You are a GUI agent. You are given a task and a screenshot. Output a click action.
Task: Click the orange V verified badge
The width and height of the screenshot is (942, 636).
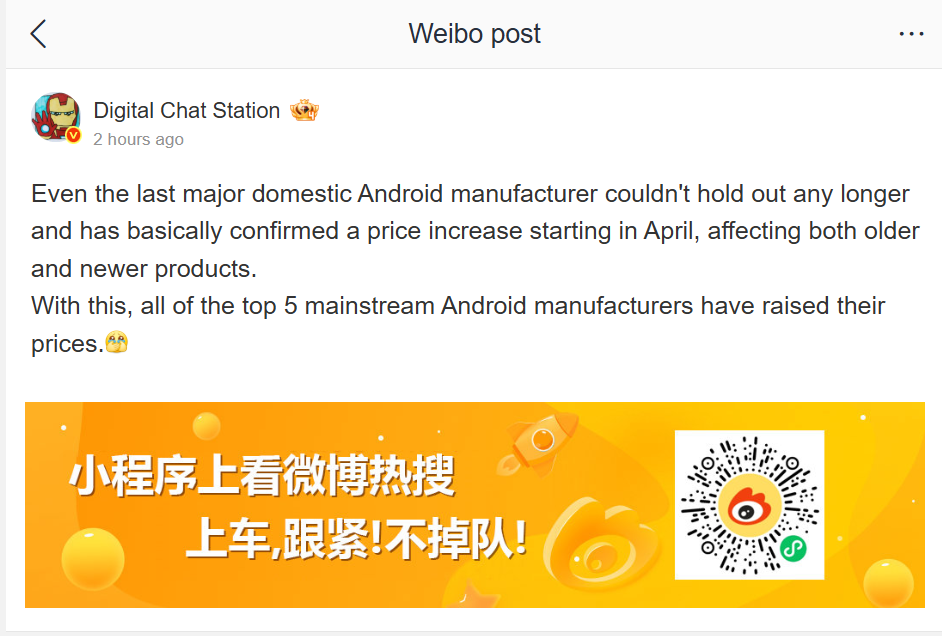click(x=73, y=133)
